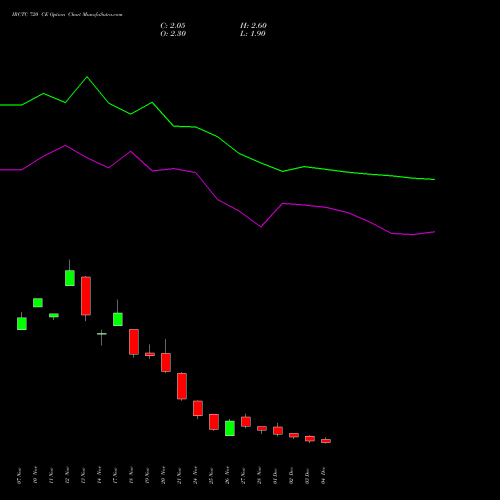Image resolution: width=500 pixels, height=500 pixels.
Task: Click the low price value L: 1.90
Action: [x=253, y=34]
